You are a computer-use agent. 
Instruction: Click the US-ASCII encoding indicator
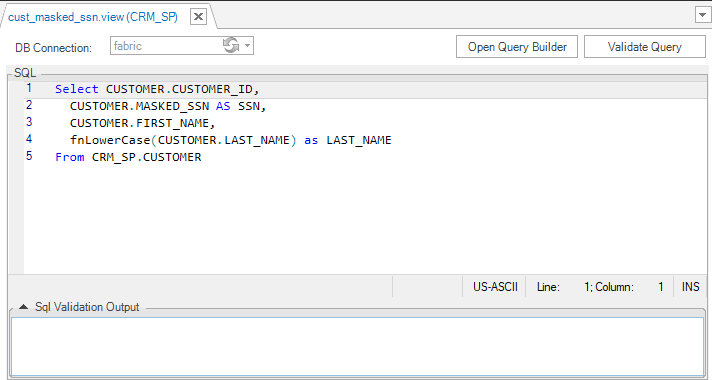495,287
